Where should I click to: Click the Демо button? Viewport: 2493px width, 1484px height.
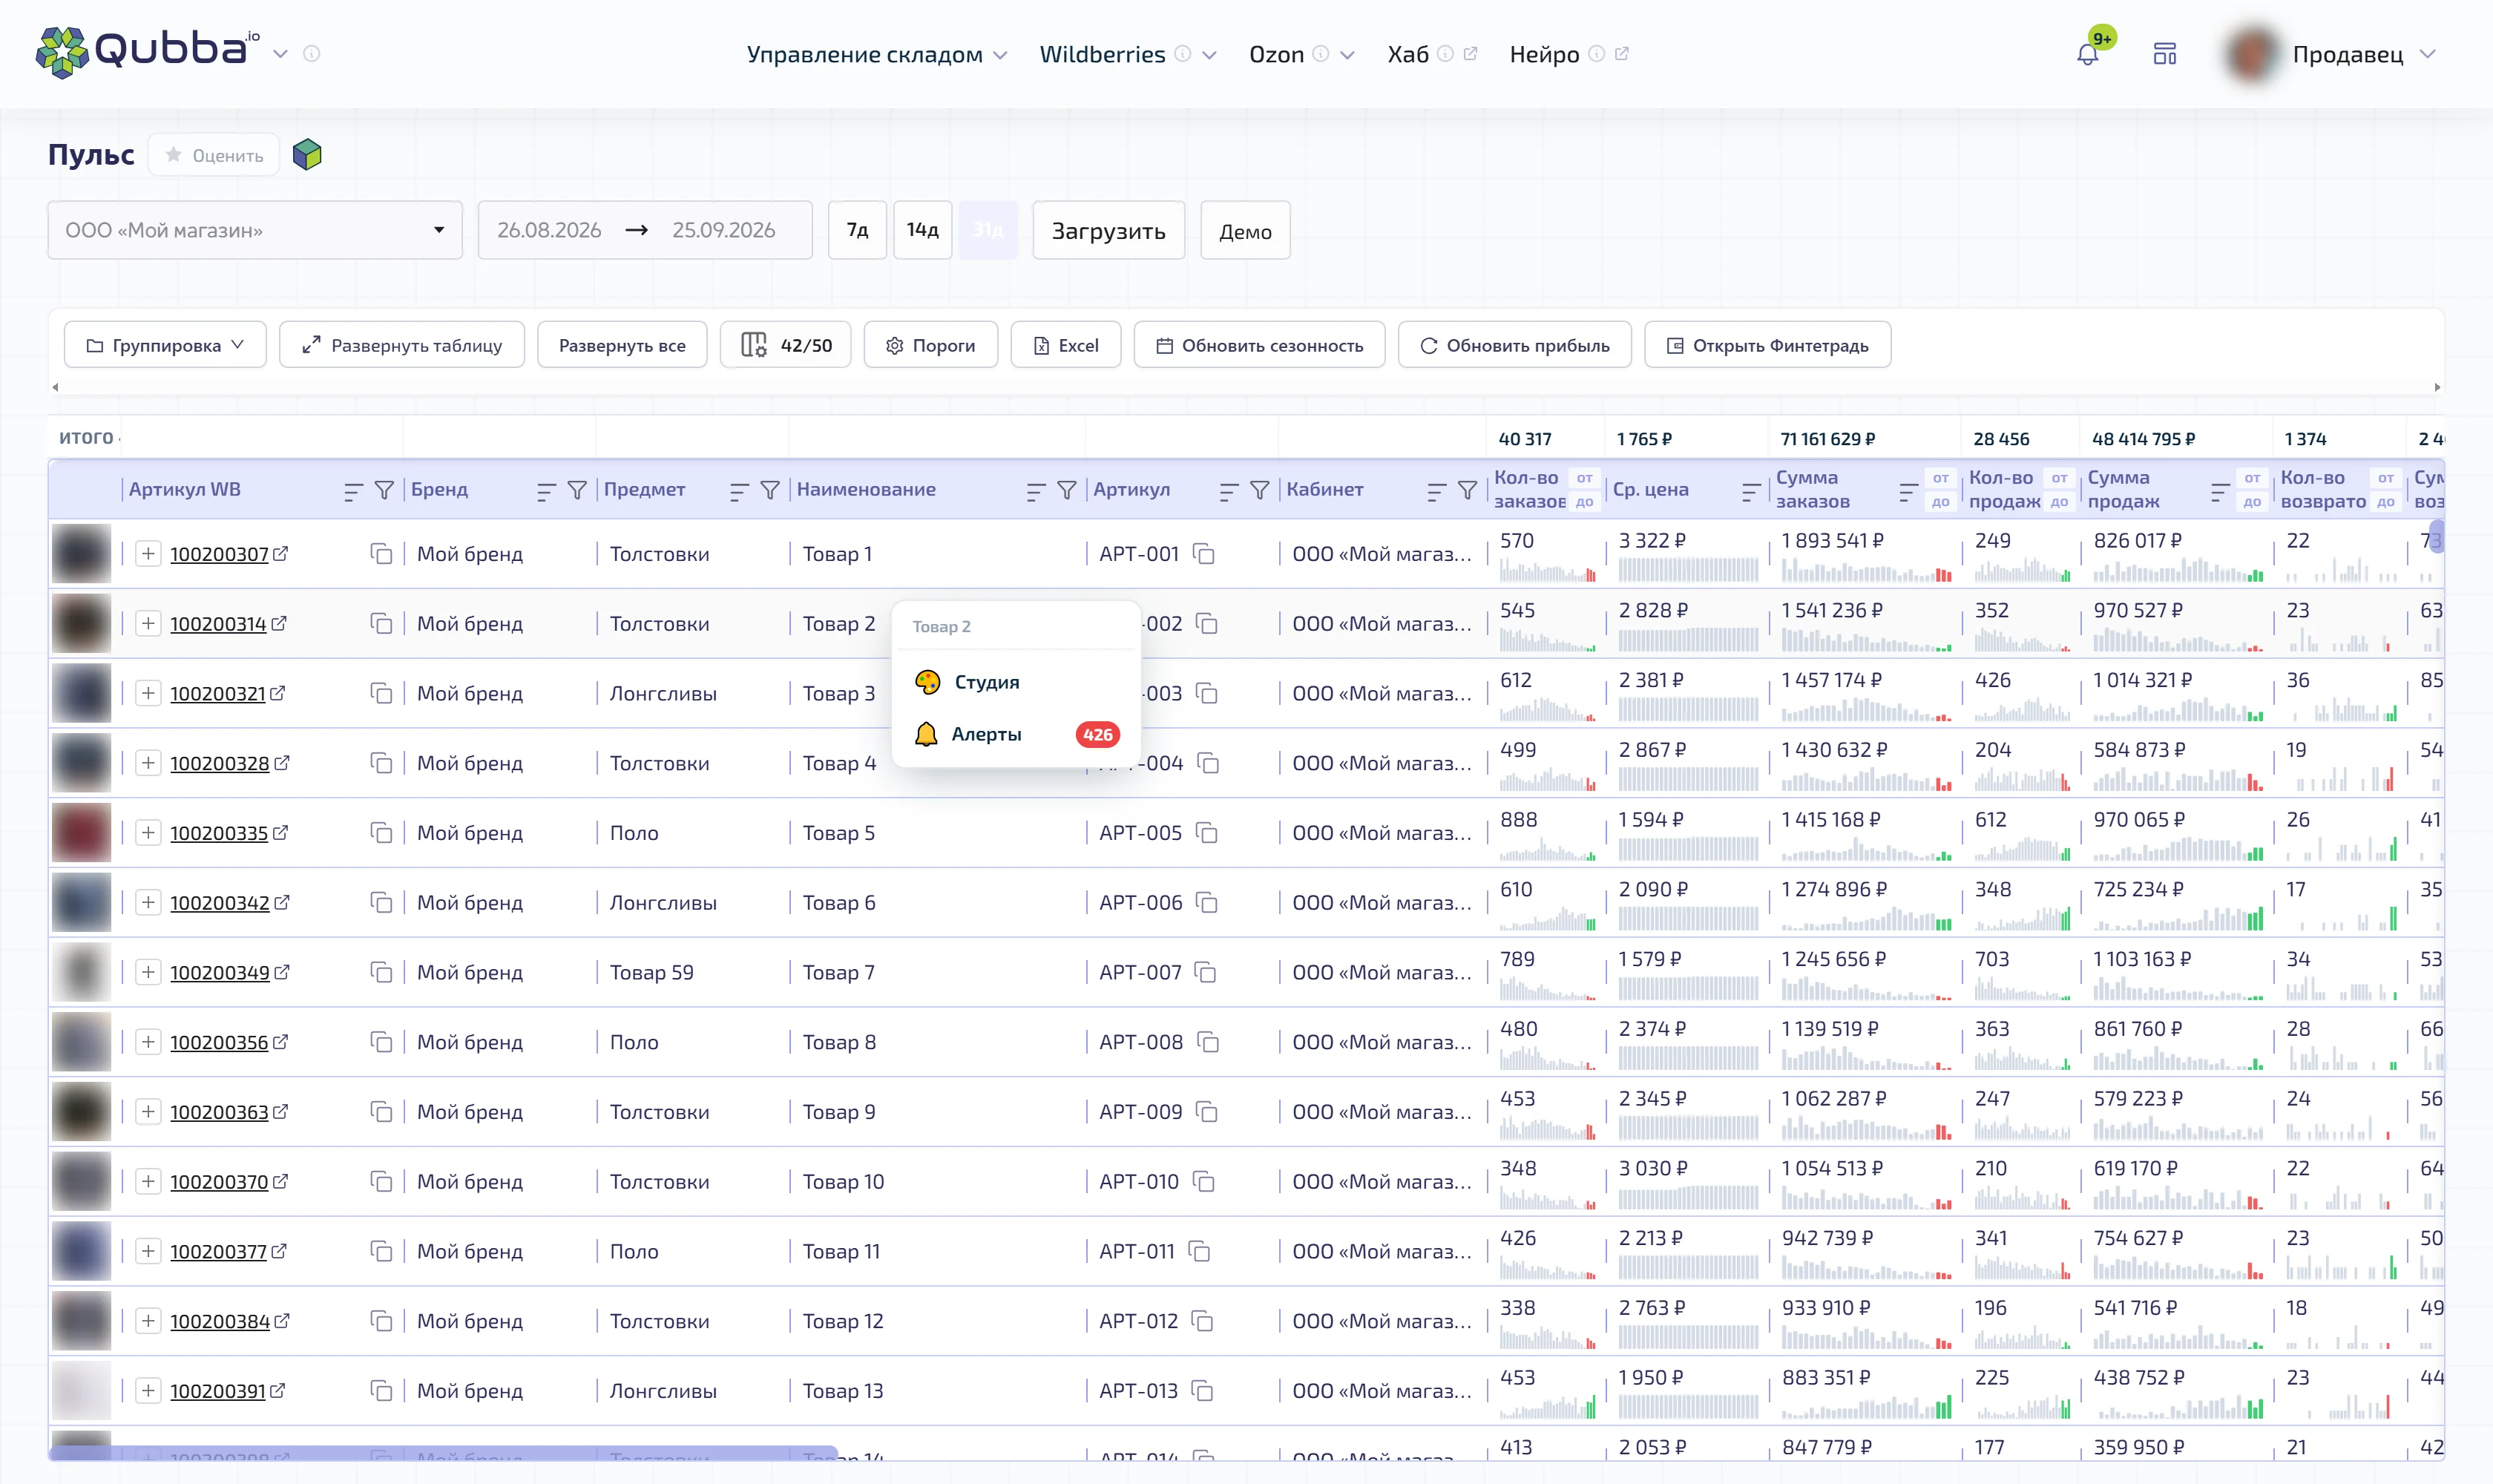click(1245, 231)
